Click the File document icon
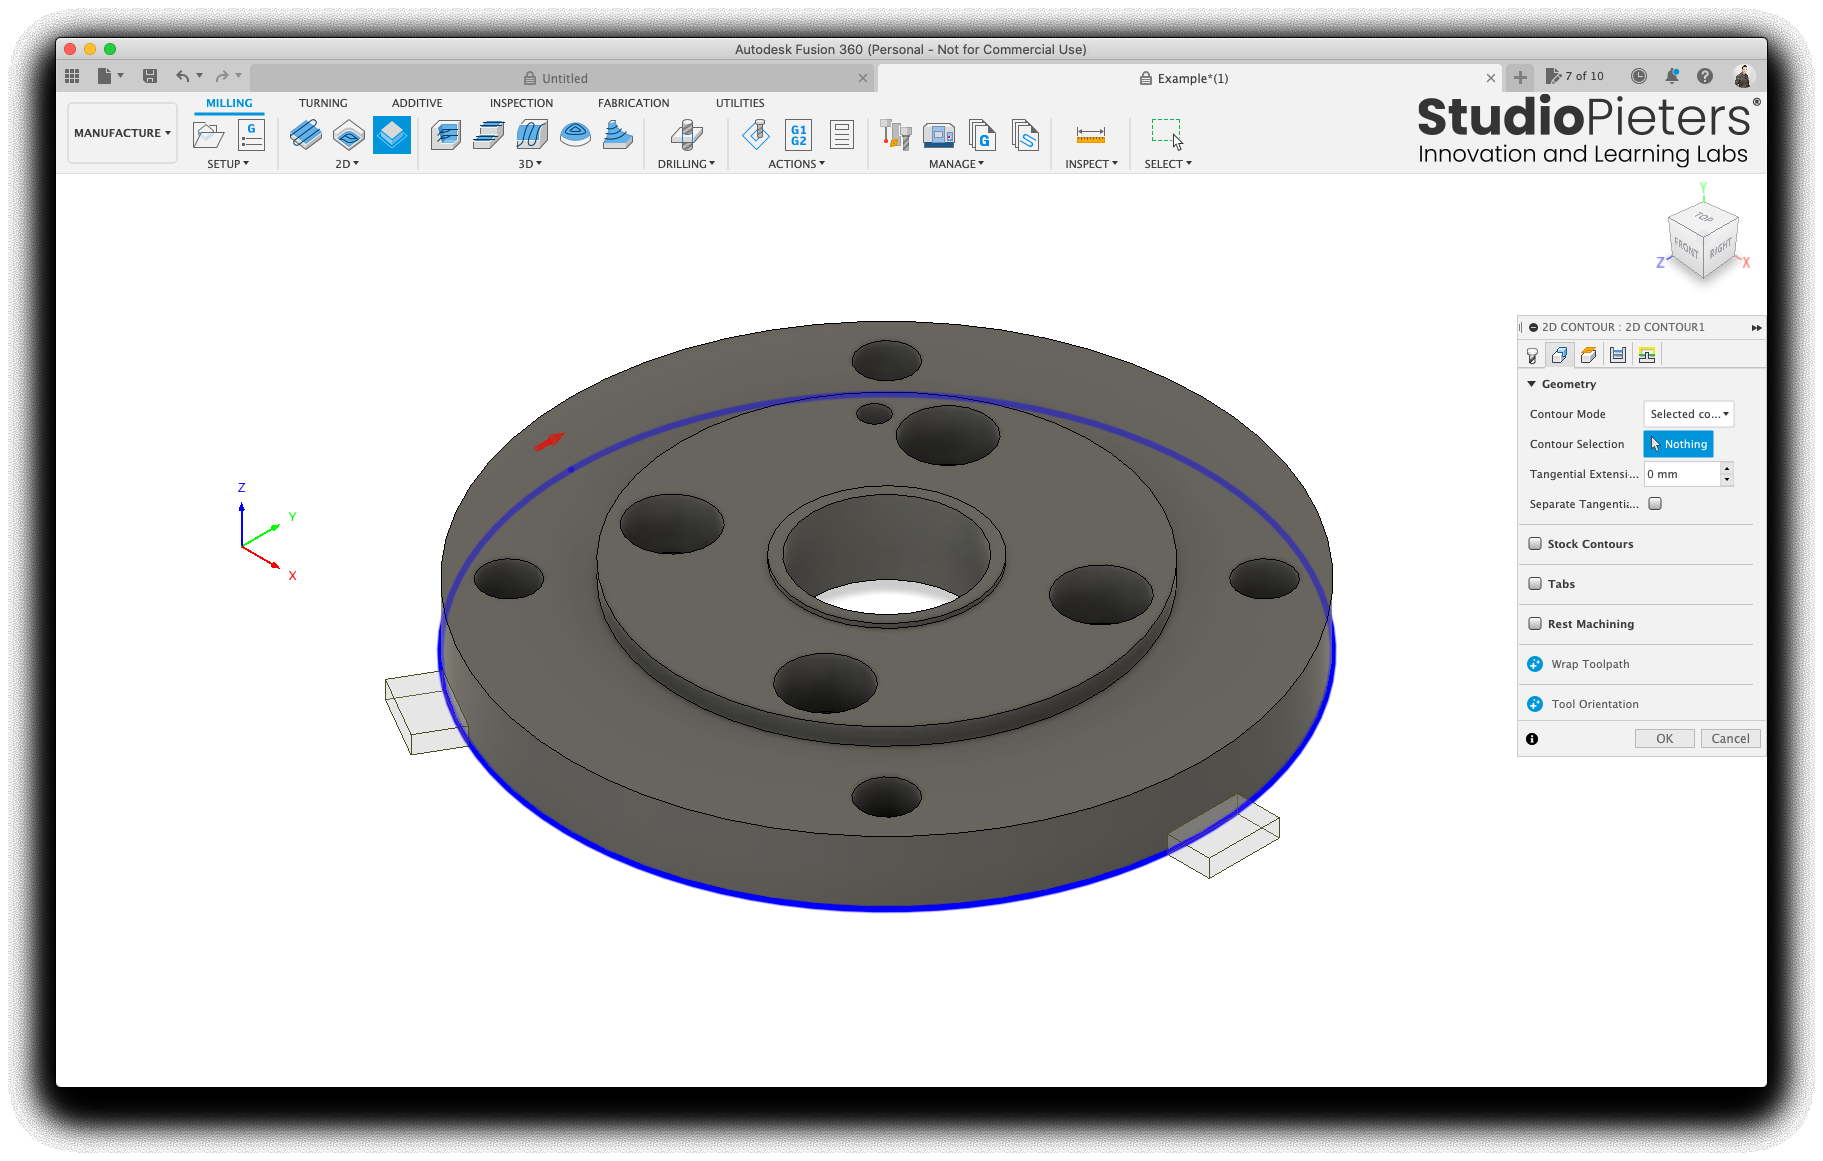Screen dimensions: 1823x1161 (x=105, y=76)
